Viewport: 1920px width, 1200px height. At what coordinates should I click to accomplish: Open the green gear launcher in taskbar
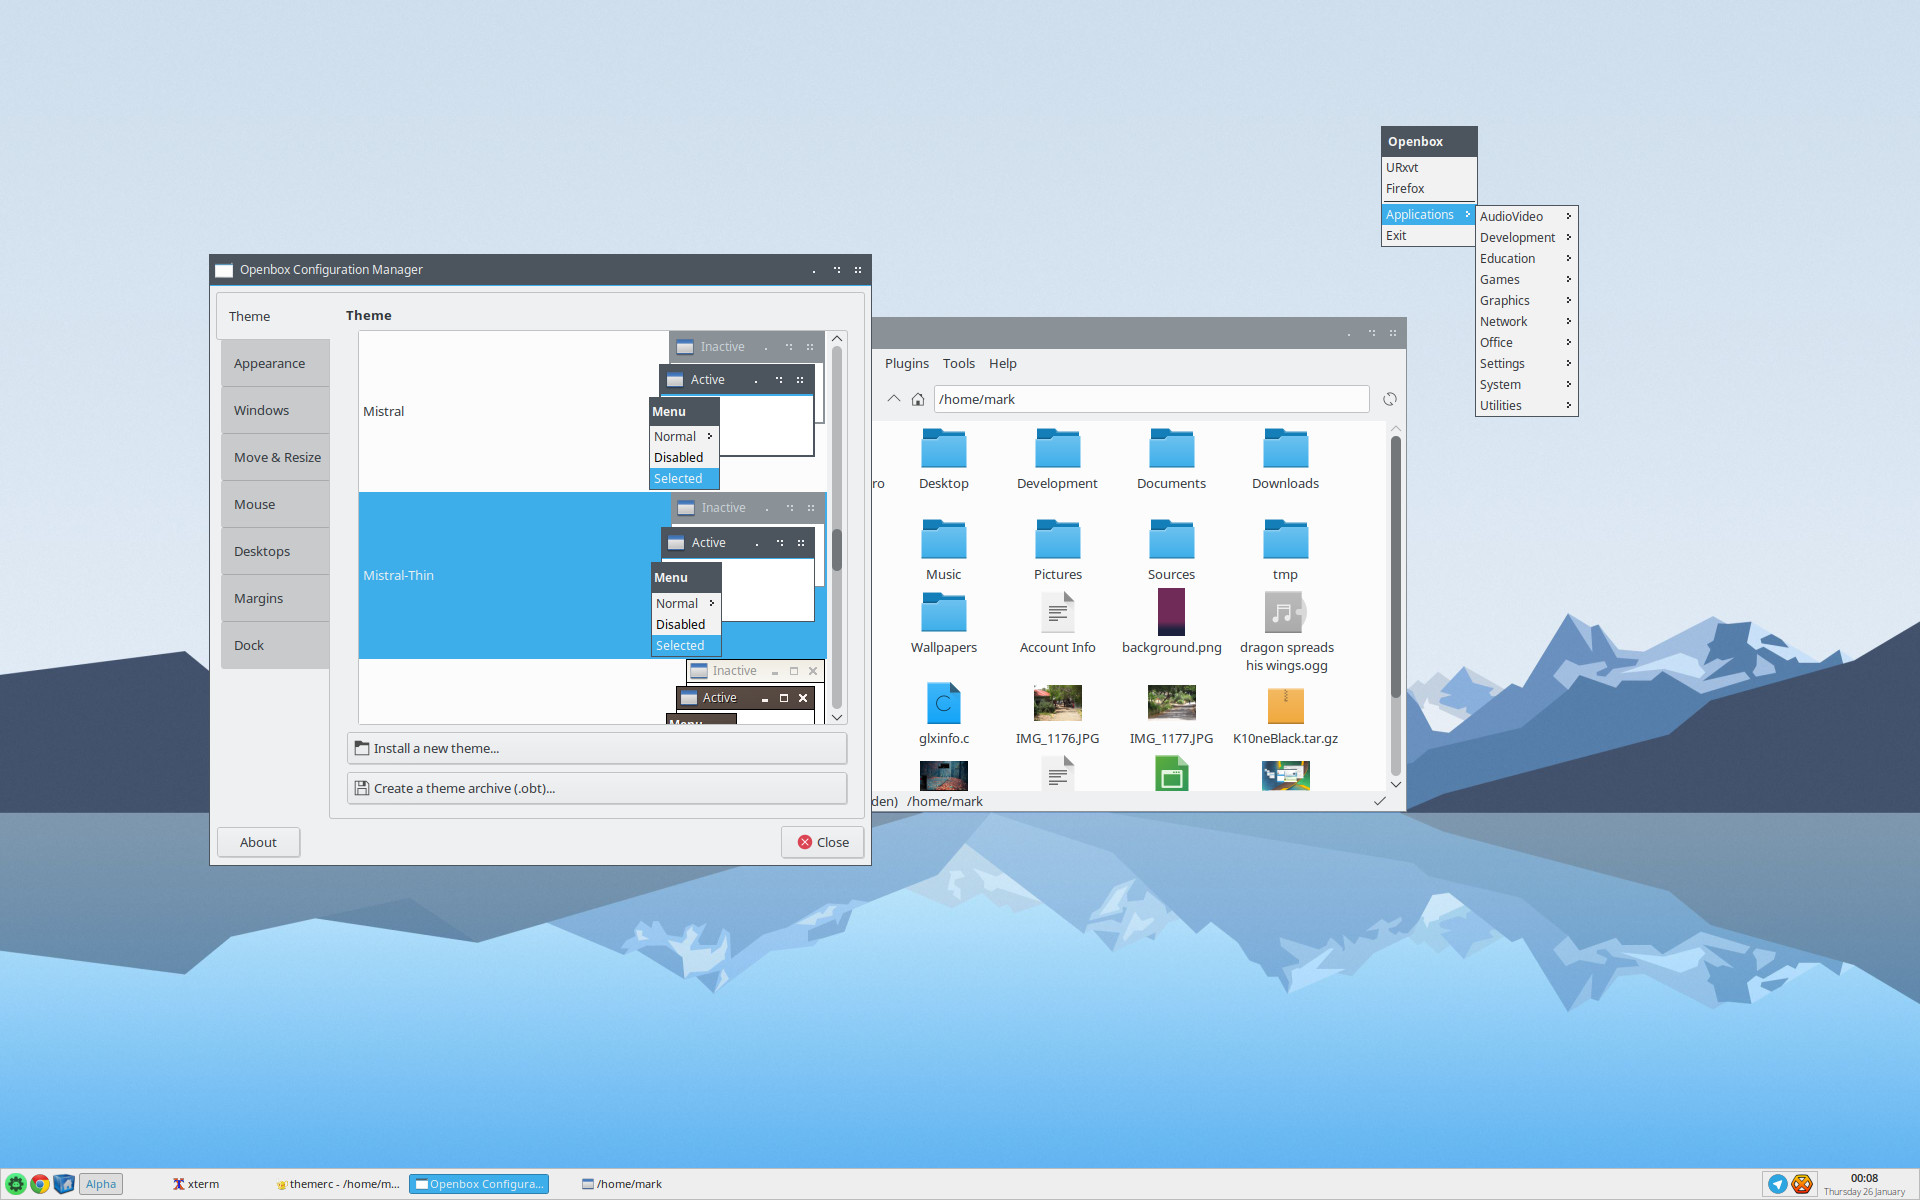tap(15, 1184)
